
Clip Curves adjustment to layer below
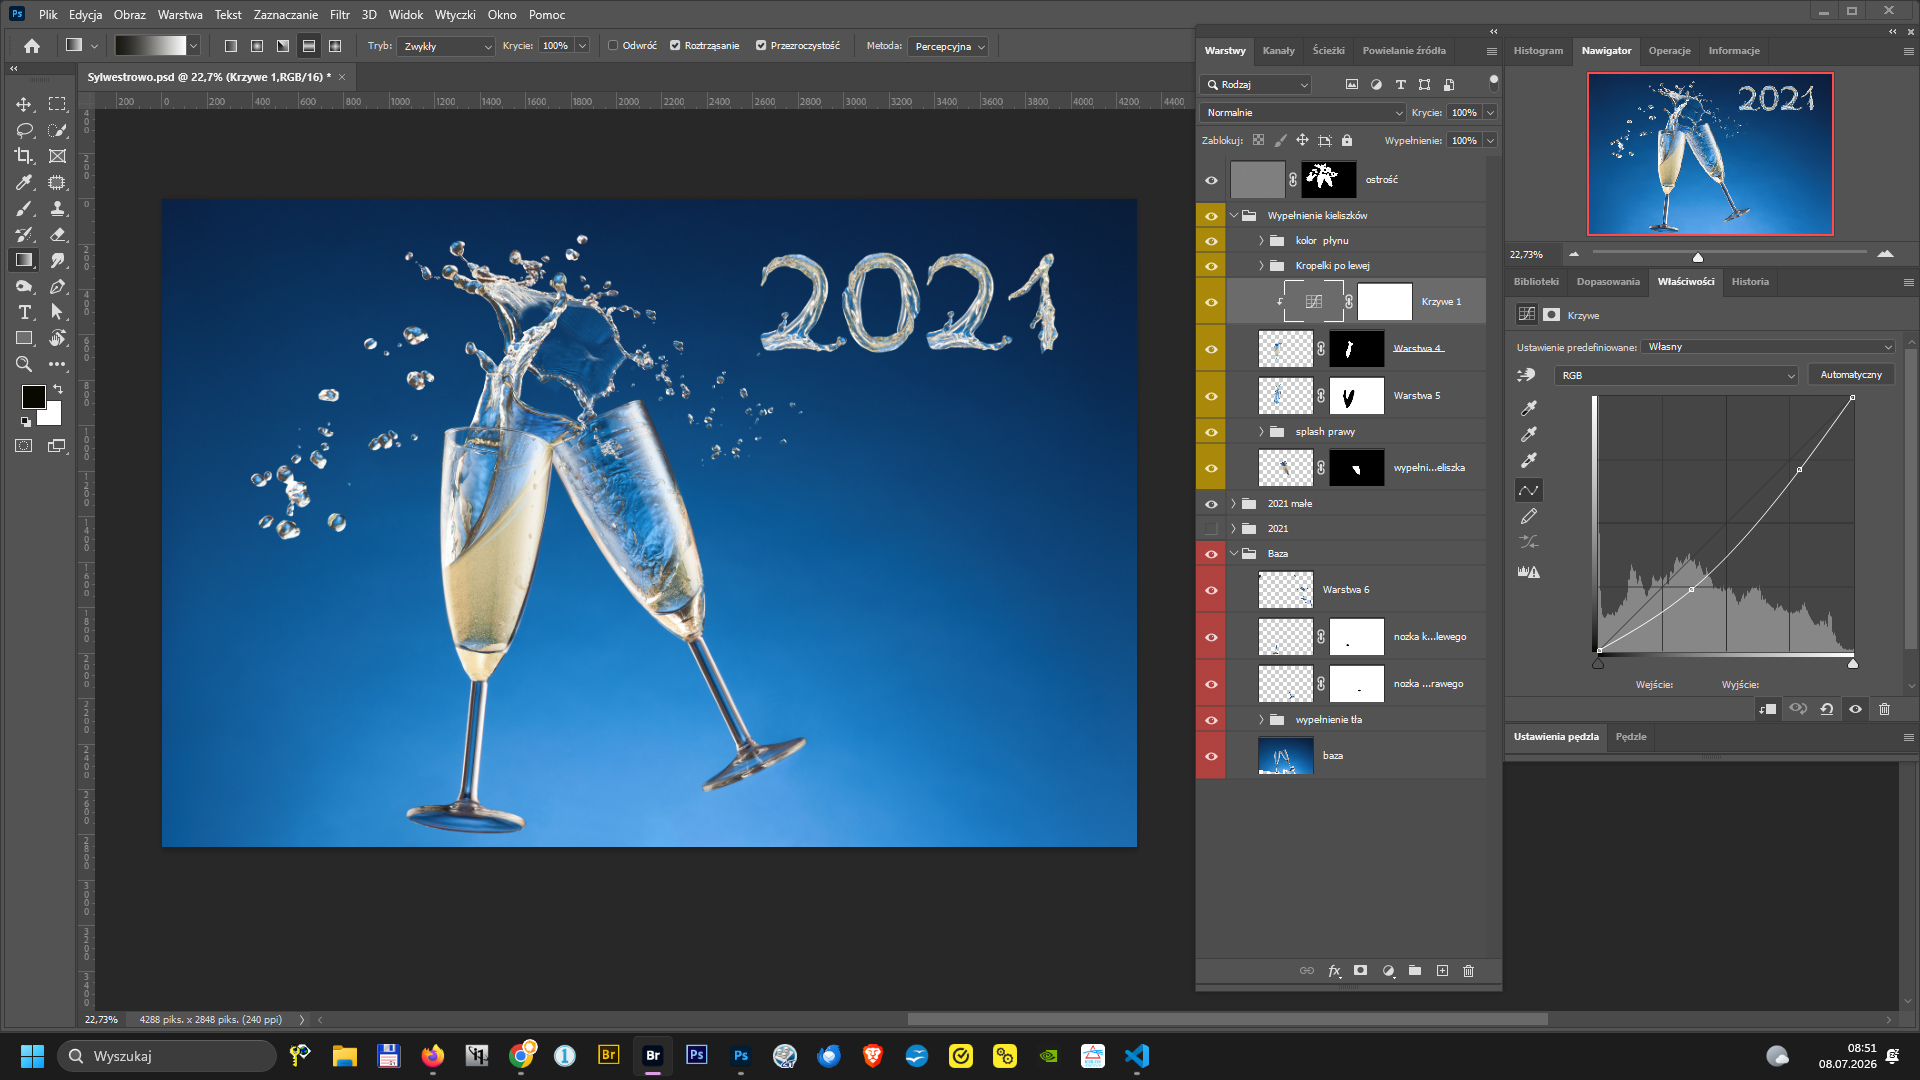click(x=1768, y=709)
